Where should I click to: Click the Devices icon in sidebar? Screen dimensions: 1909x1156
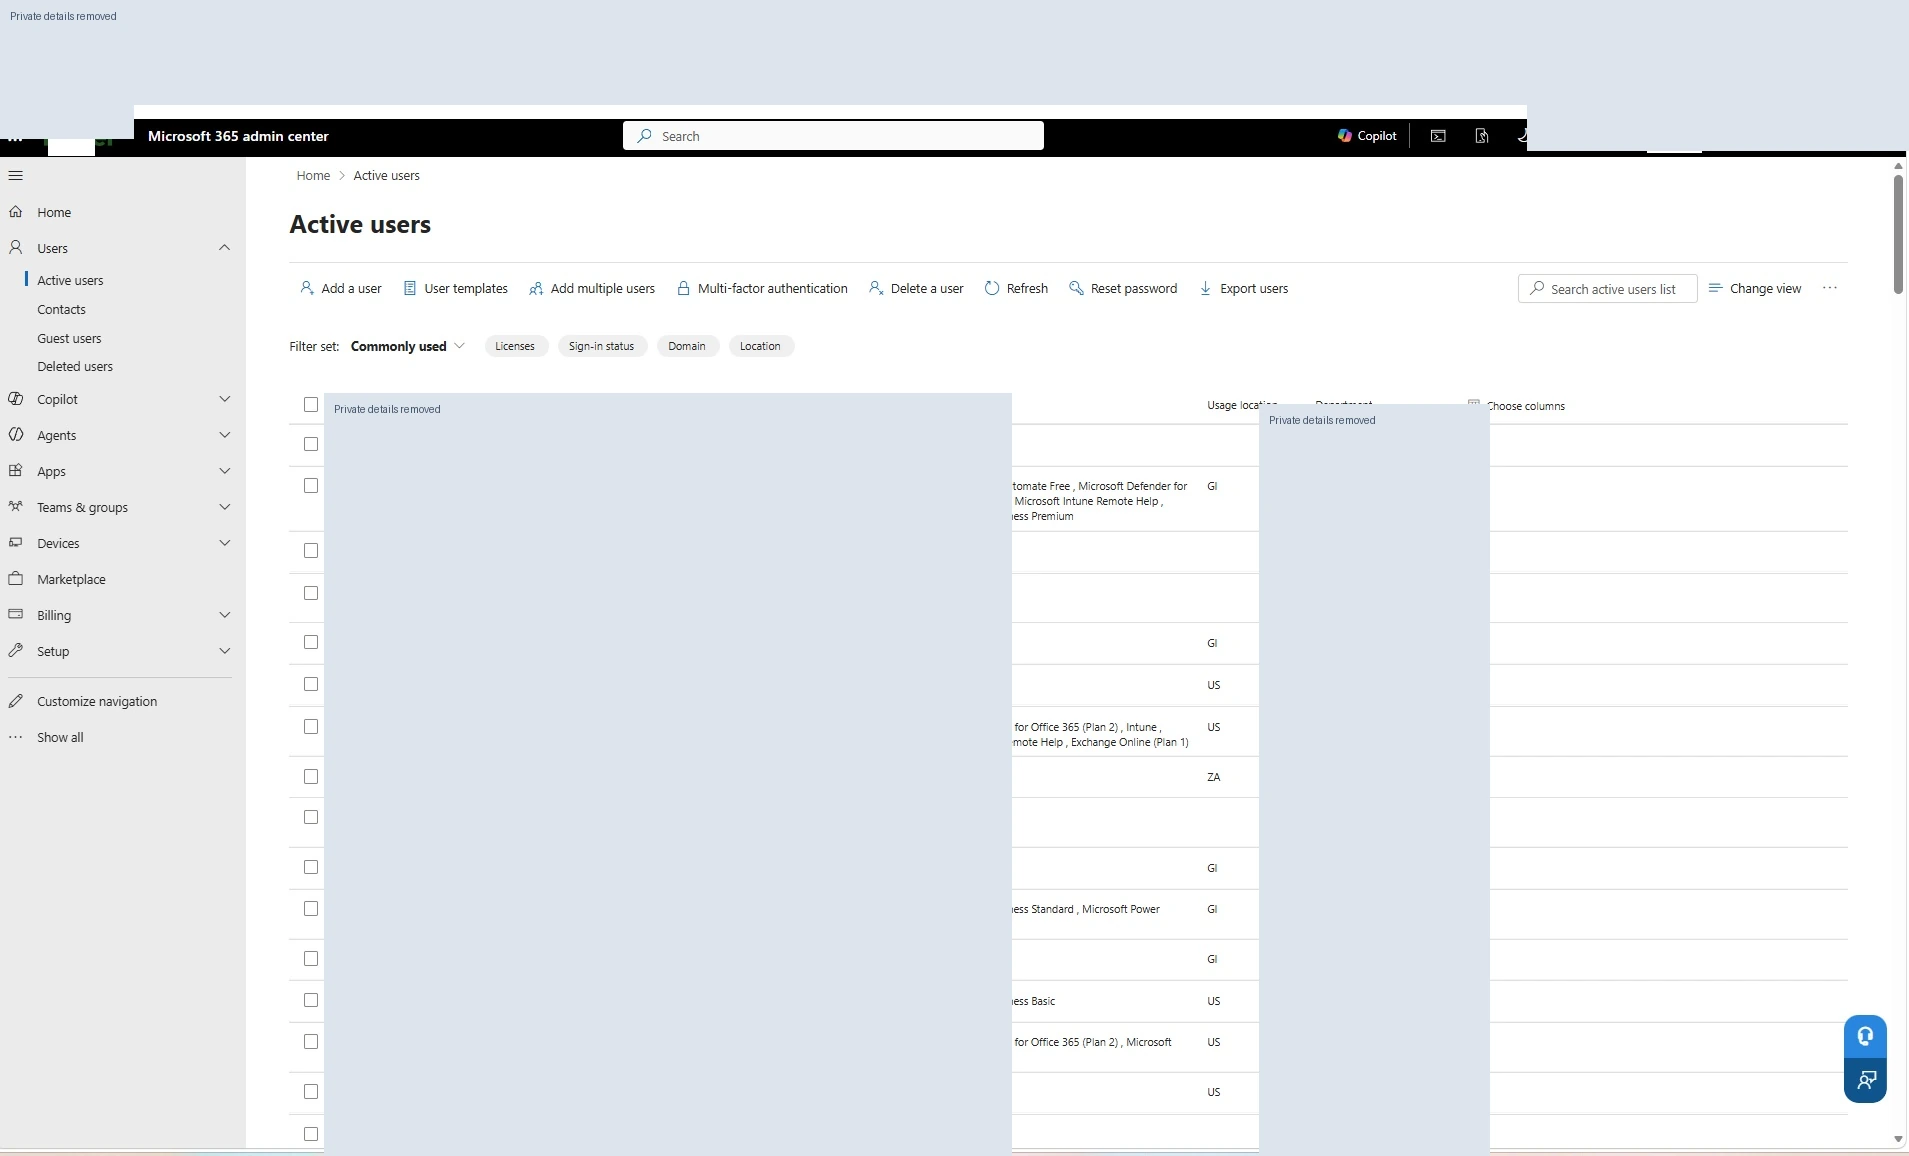(15, 542)
